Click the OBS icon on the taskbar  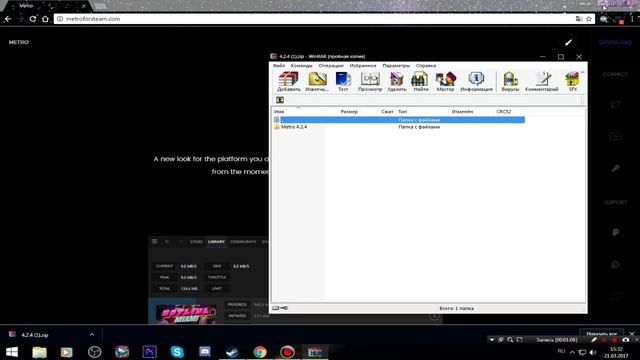pyautogui.click(x=95, y=352)
